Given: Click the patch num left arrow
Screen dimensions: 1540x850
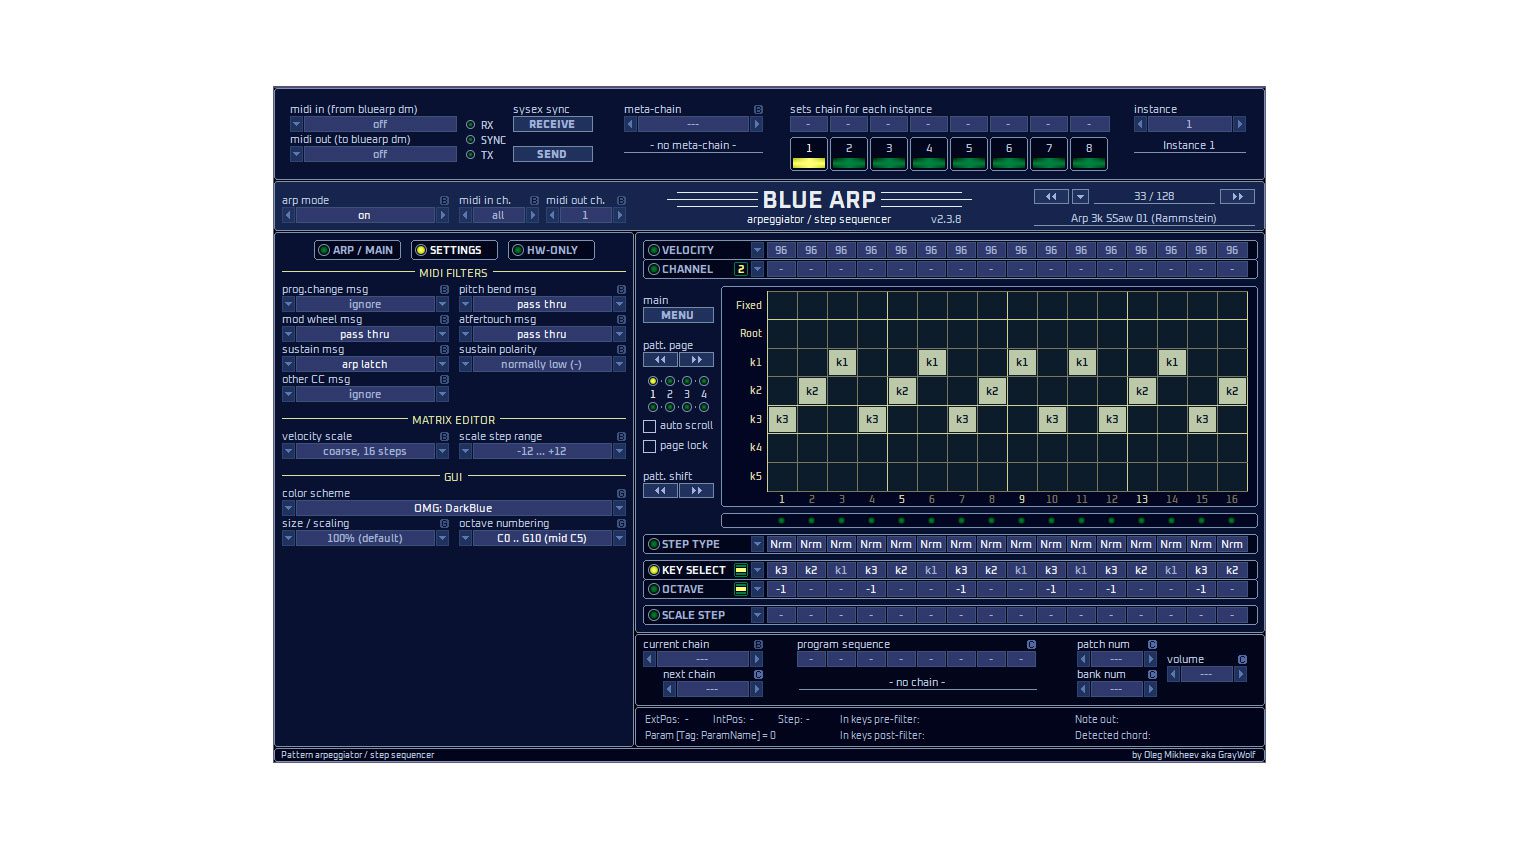Looking at the screenshot, I should point(1083,659).
